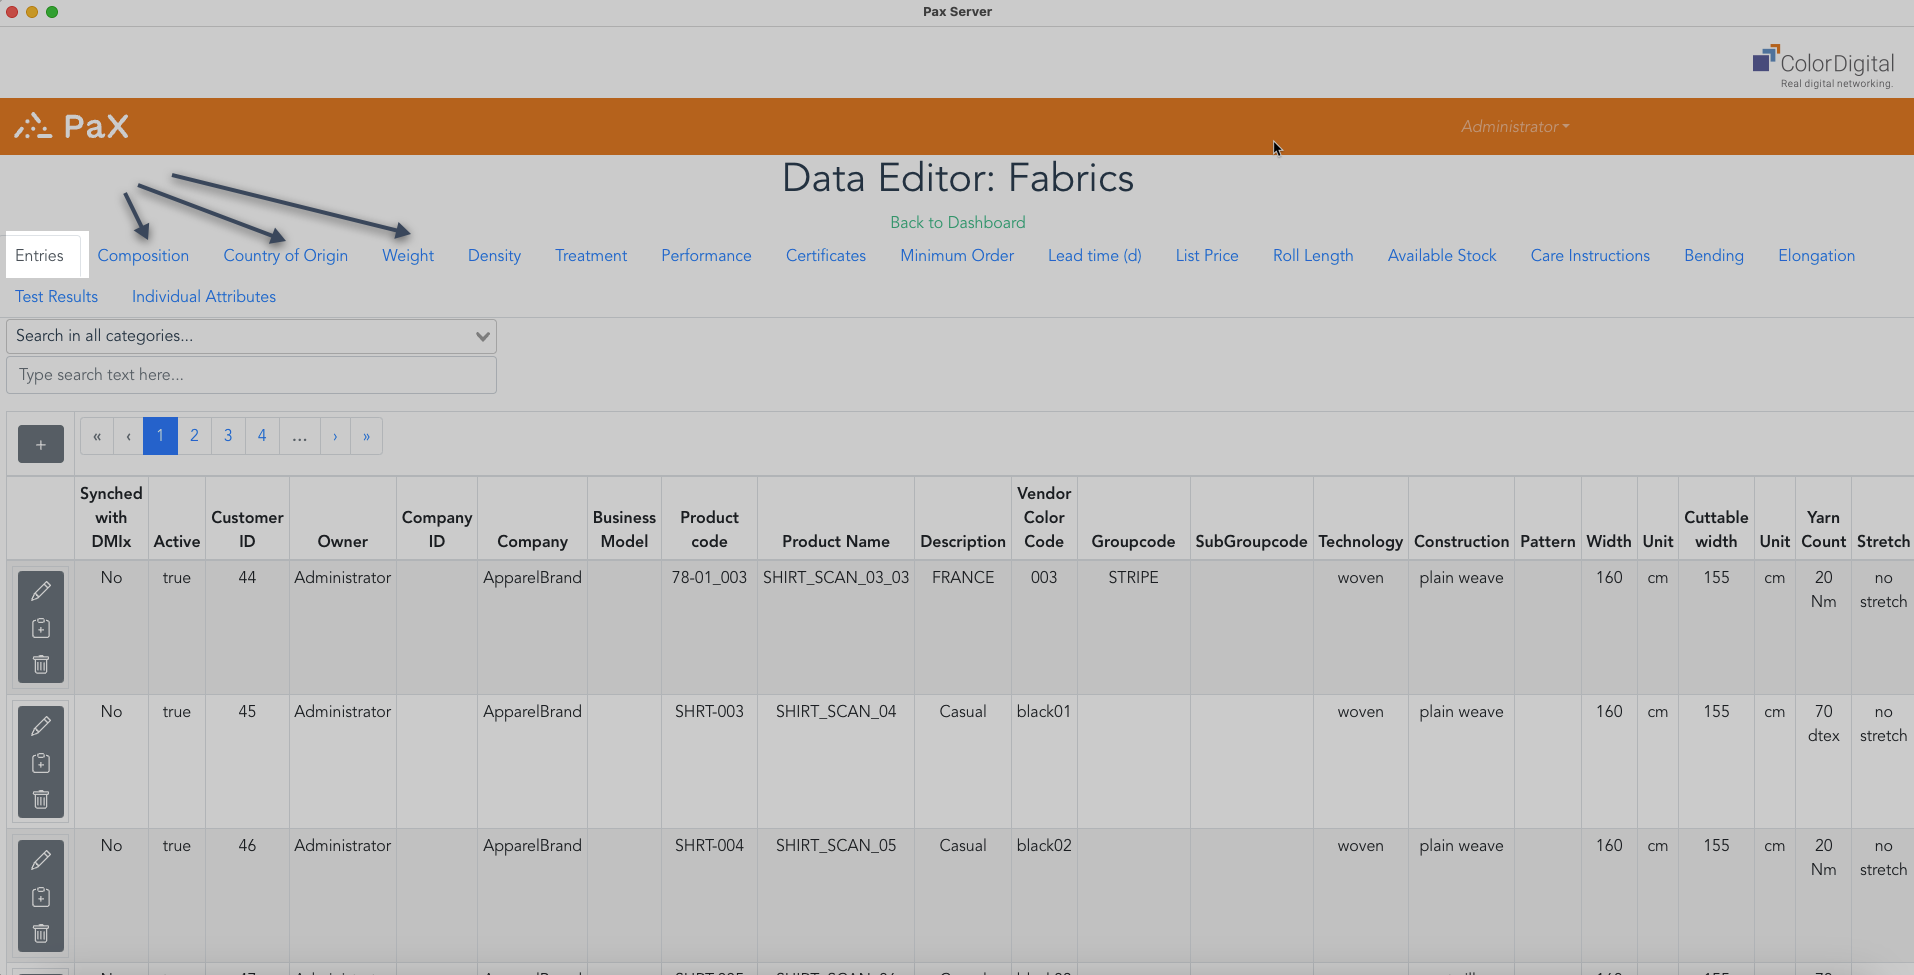The width and height of the screenshot is (1914, 975).
Task: Go to the previous page with ‹
Action: (128, 436)
